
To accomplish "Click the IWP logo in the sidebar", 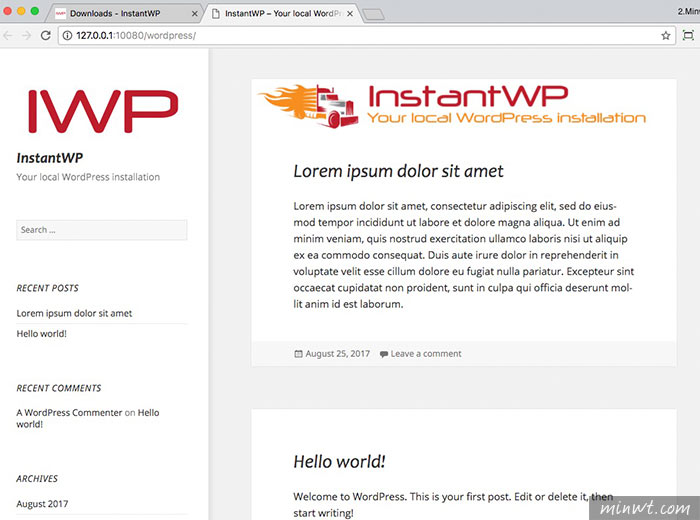I will click(x=103, y=111).
